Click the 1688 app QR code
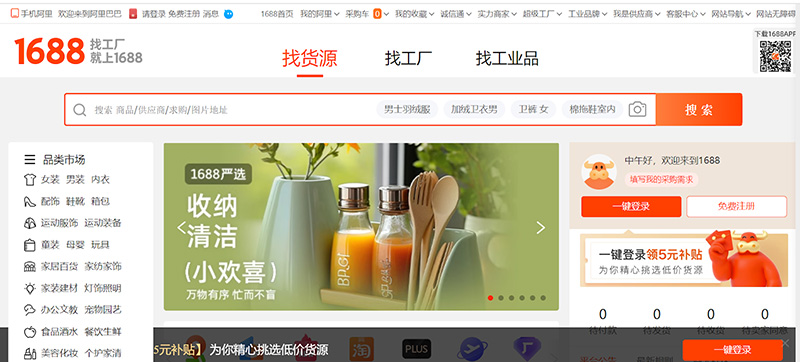The image size is (800, 362). (775, 56)
